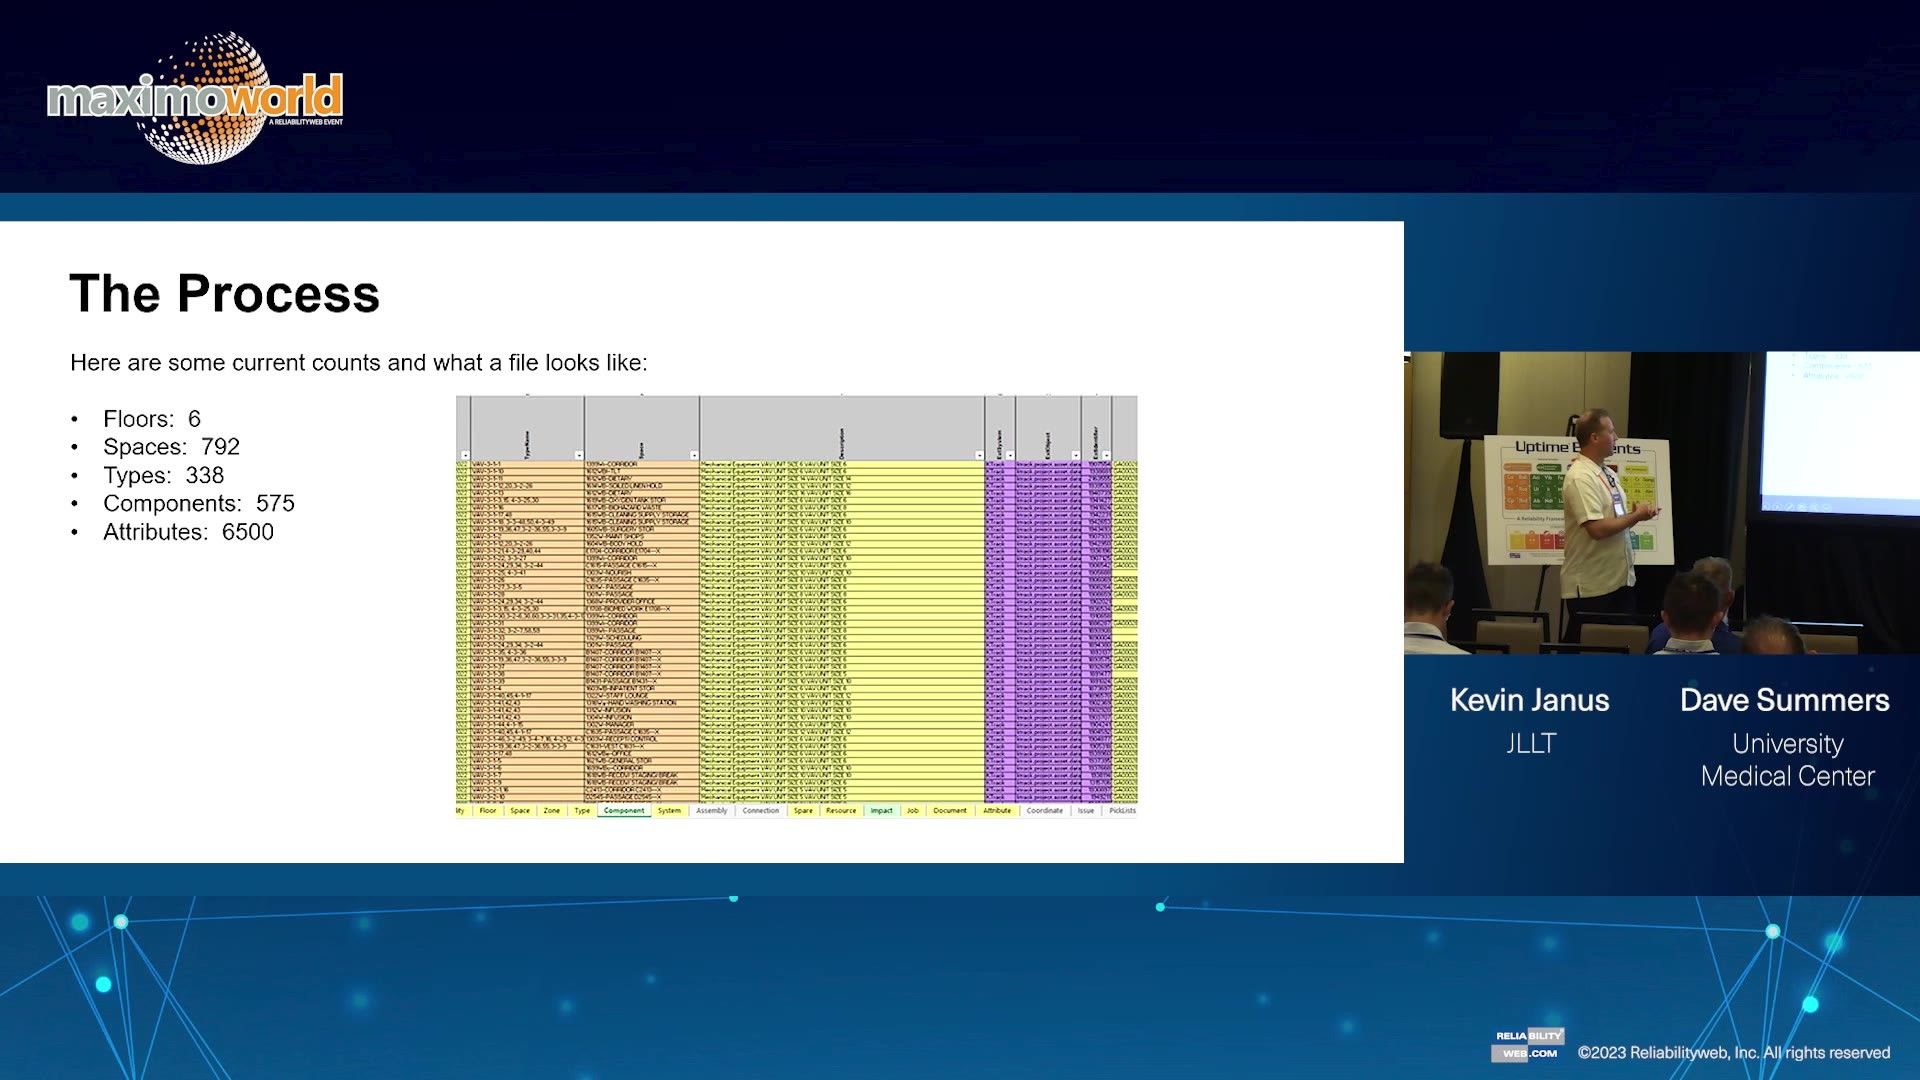Select the Resource sheet tab
This screenshot has height=1080, width=1920.
(841, 810)
